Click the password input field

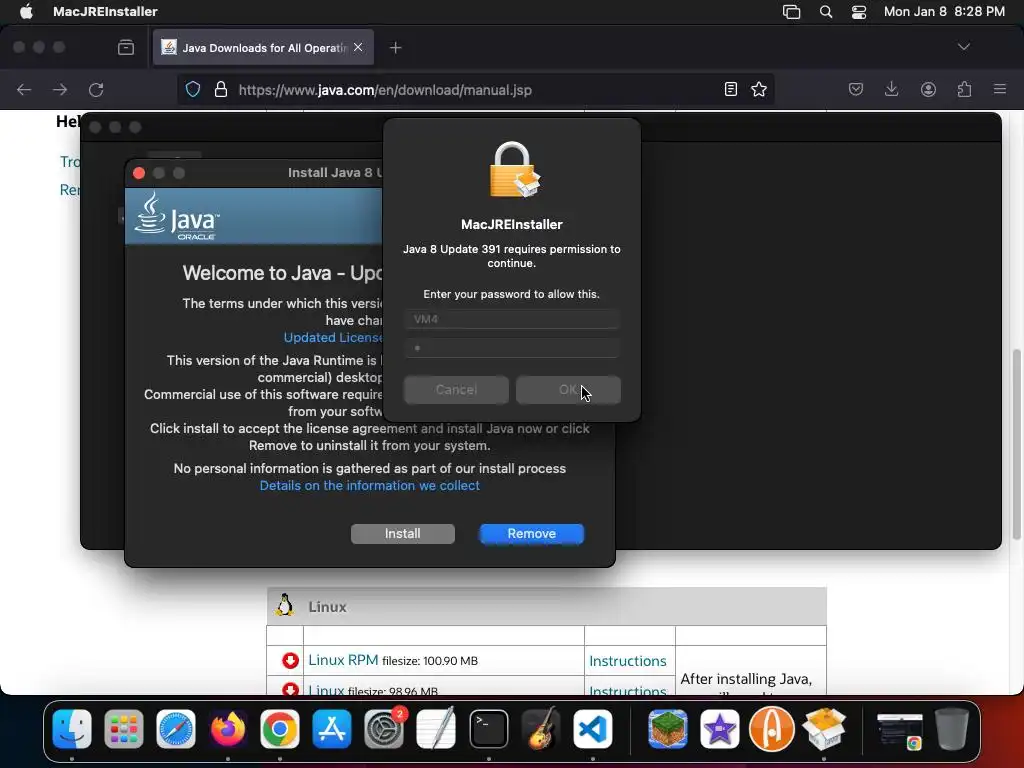pos(511,347)
